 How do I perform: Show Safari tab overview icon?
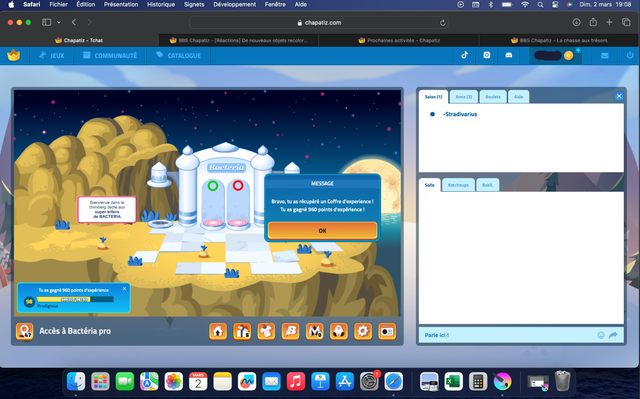(x=626, y=22)
